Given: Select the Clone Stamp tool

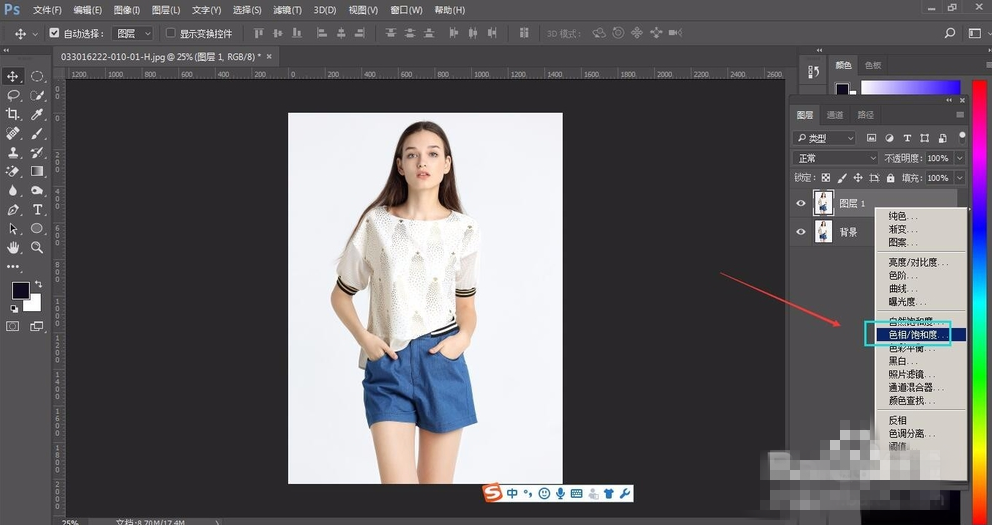Looking at the screenshot, I should coord(14,153).
